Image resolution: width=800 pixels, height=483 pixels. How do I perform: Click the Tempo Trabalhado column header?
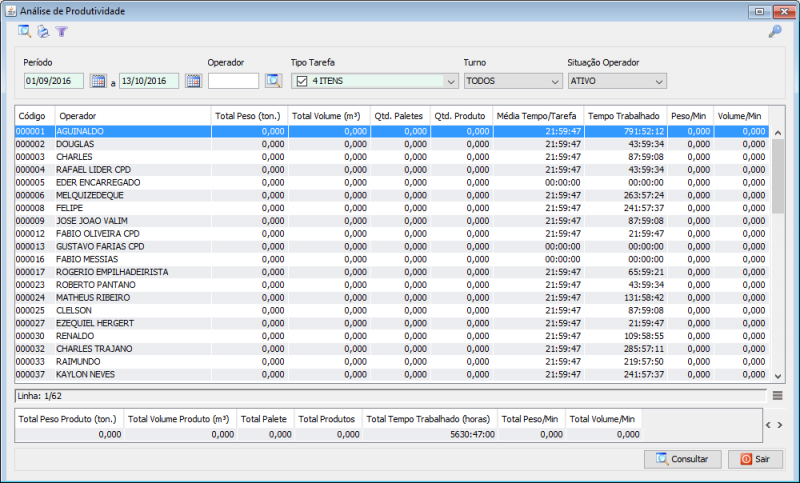625,116
